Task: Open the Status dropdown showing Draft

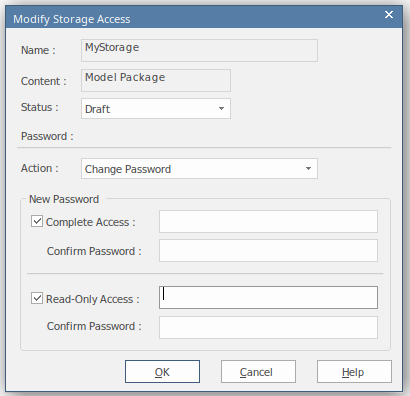Action: click(x=156, y=108)
